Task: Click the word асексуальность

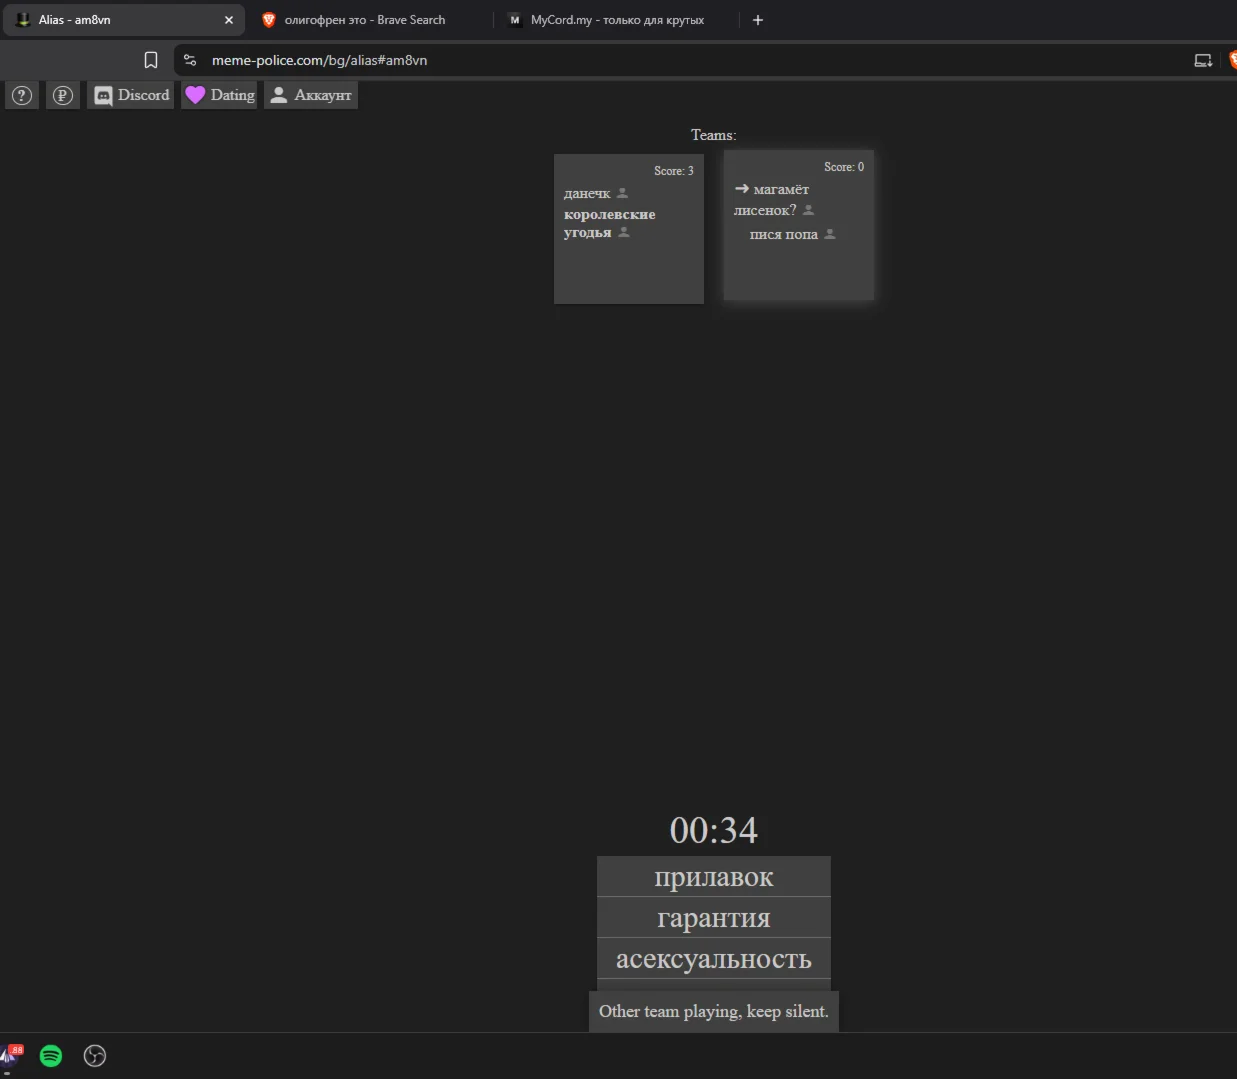Action: 714,959
